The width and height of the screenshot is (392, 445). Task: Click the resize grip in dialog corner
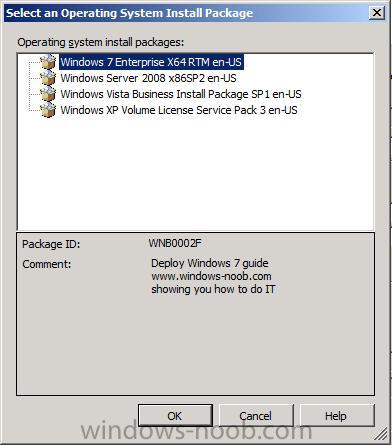point(380,434)
